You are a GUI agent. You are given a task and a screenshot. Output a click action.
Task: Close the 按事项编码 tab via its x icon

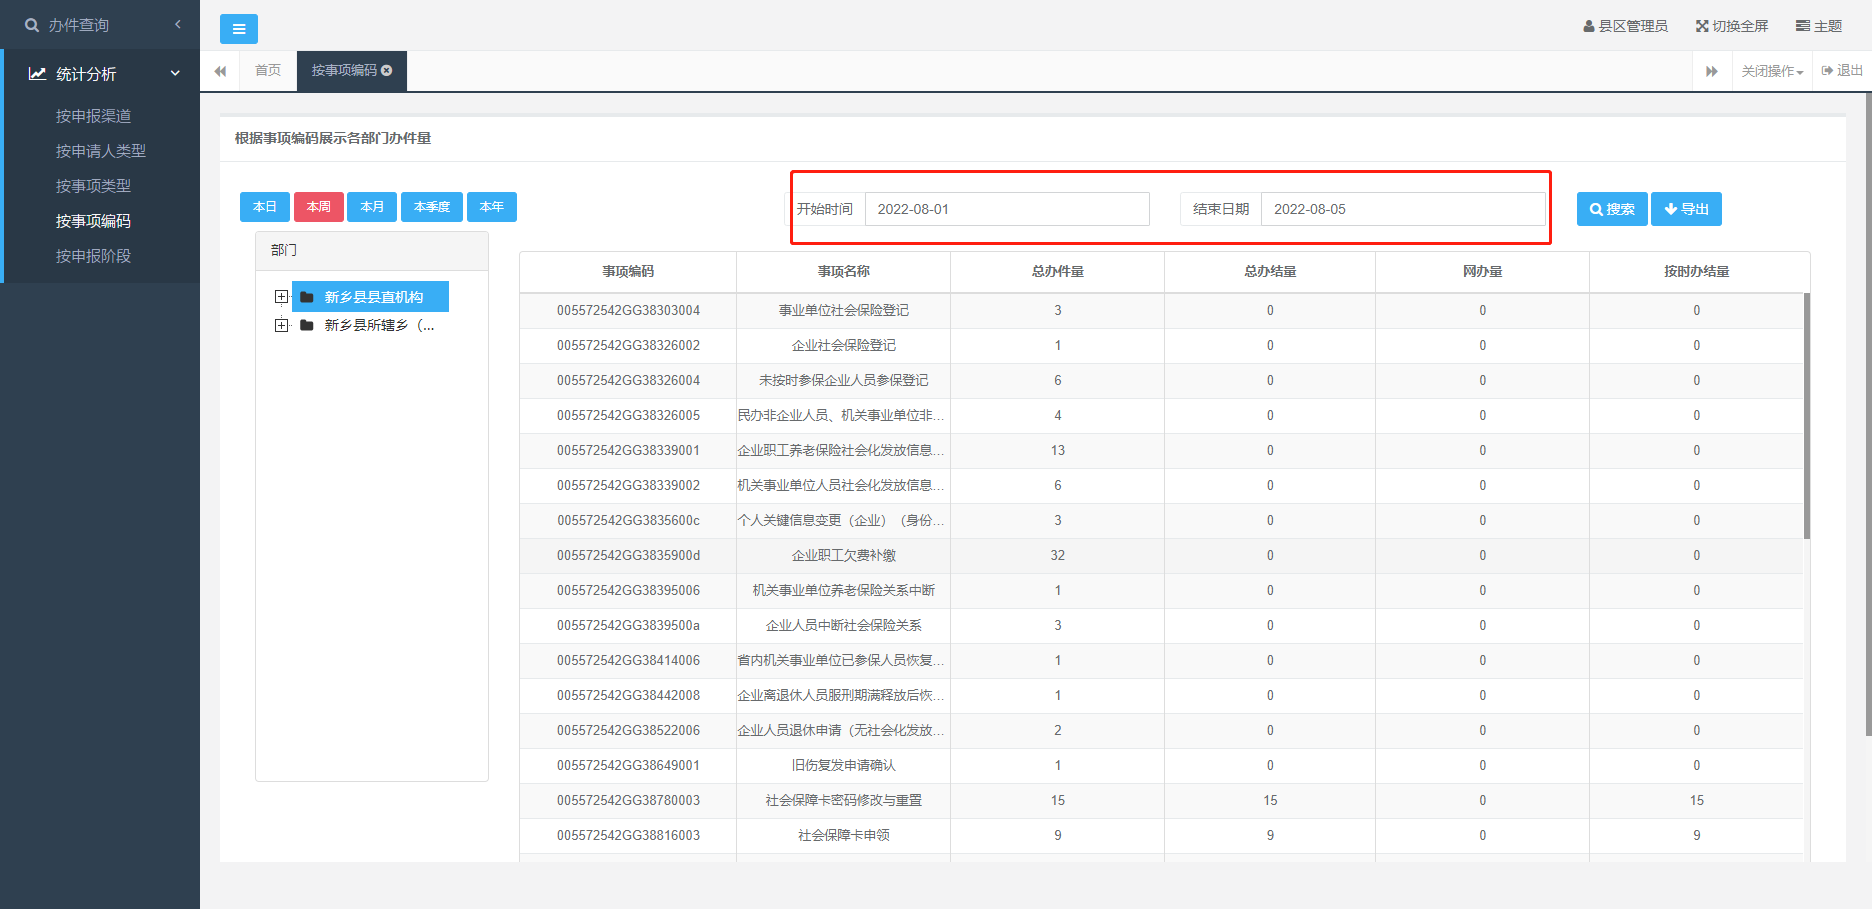(387, 70)
